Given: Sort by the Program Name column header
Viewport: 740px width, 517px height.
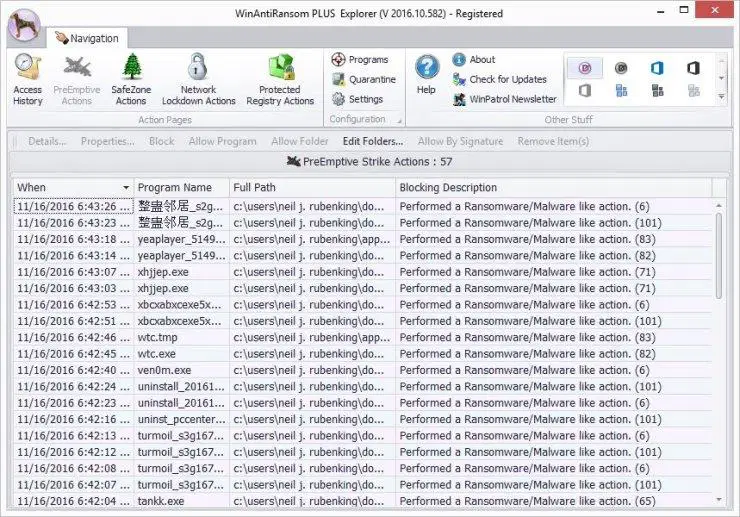Looking at the screenshot, I should (182, 187).
